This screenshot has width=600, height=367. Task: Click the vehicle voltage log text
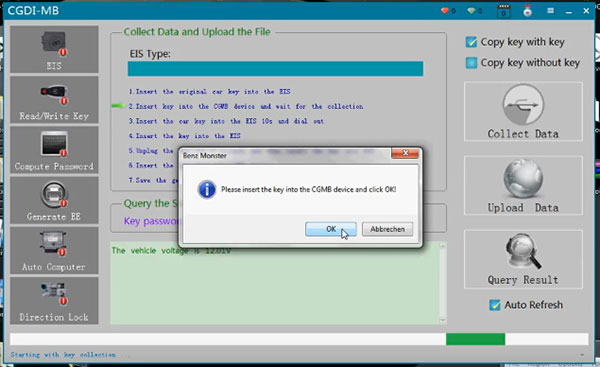(171, 251)
